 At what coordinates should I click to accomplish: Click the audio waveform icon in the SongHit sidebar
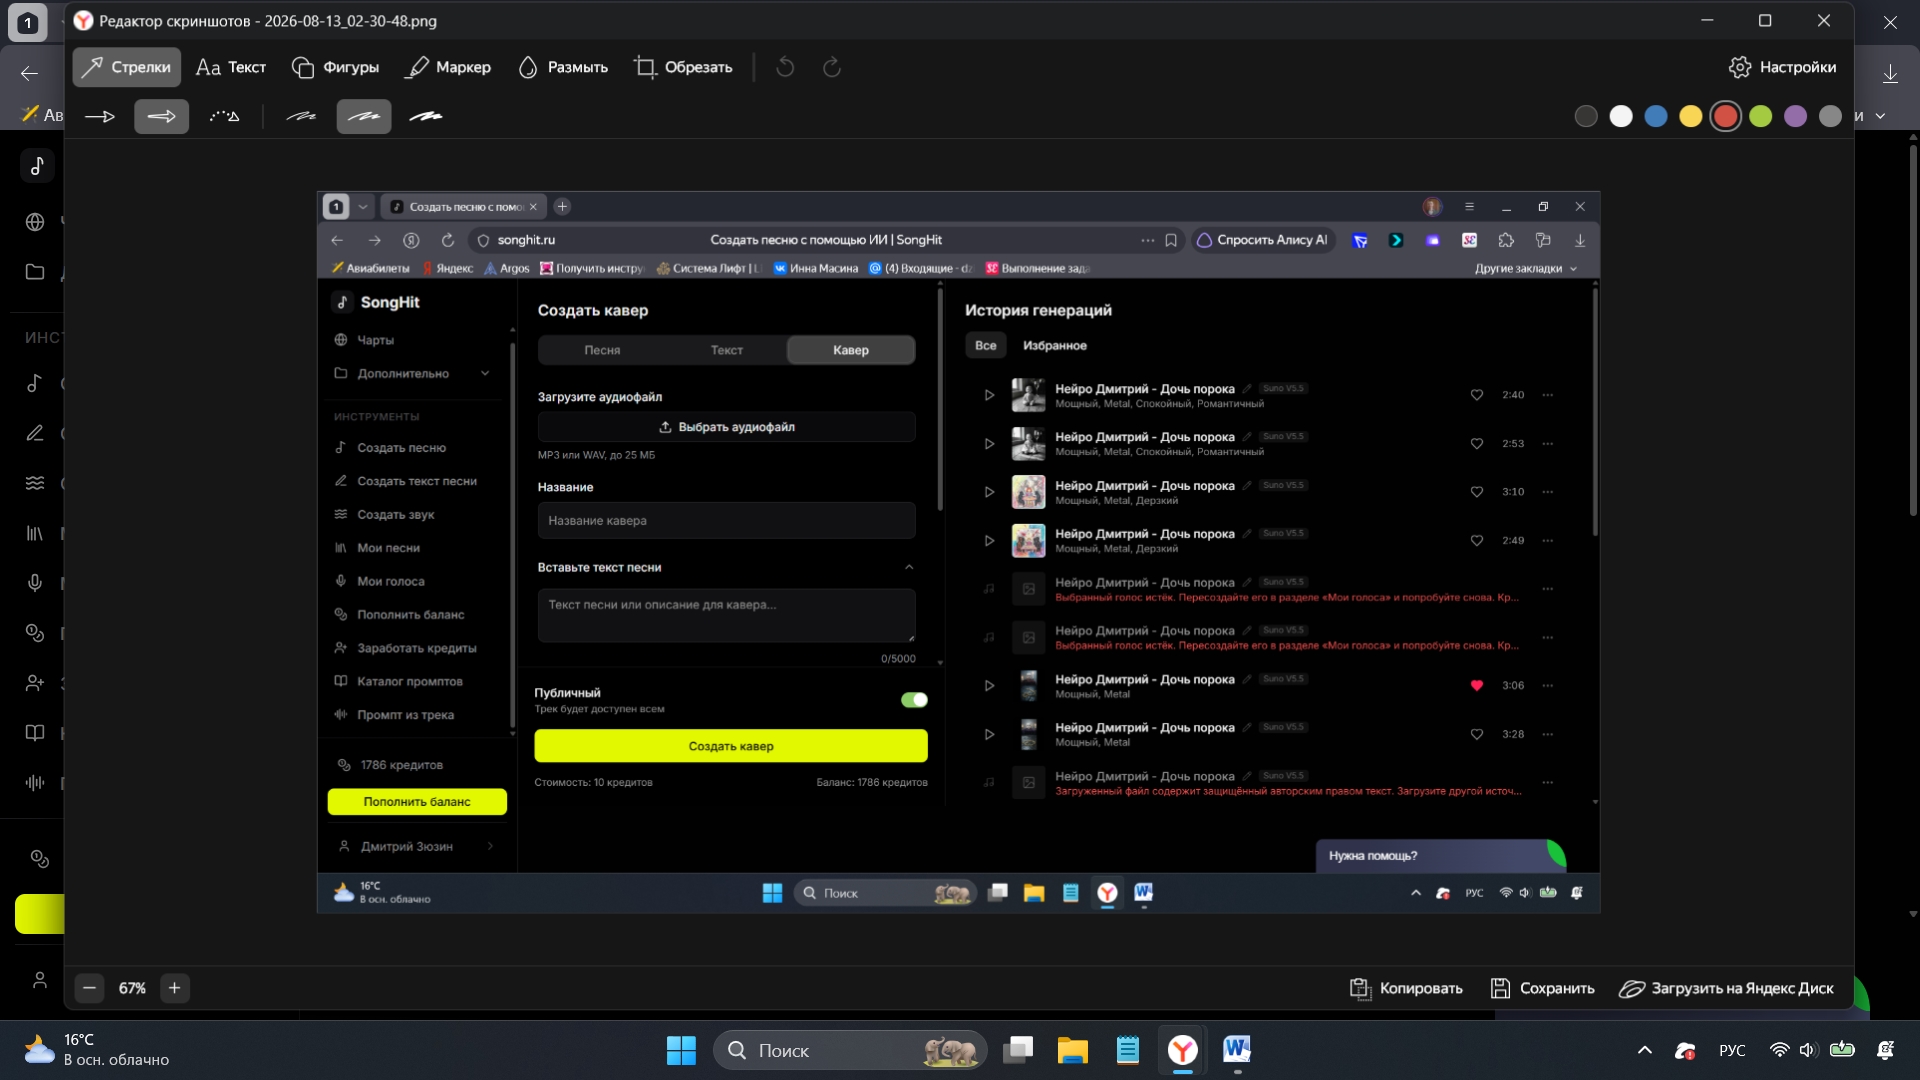(x=35, y=783)
